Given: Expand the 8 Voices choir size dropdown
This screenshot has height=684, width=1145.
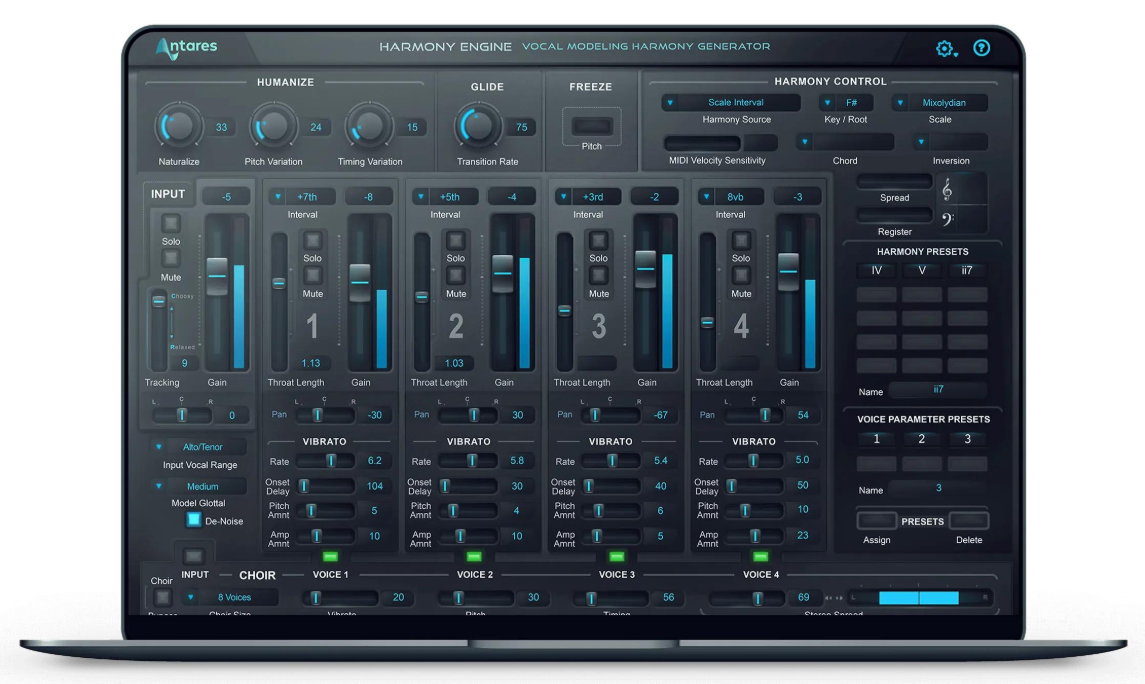Looking at the screenshot, I should (x=232, y=597).
